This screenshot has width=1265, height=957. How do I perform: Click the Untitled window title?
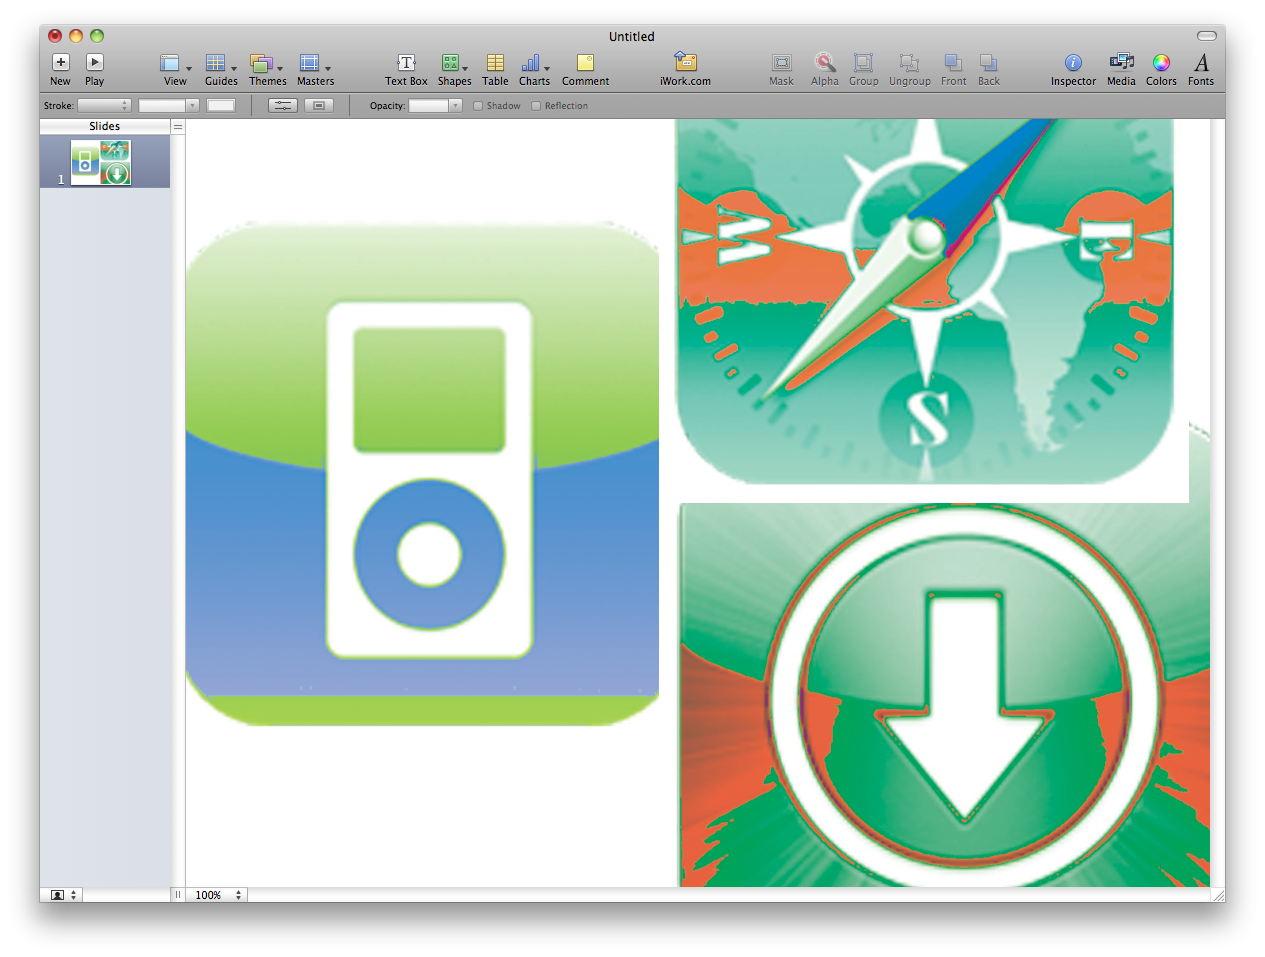click(632, 36)
